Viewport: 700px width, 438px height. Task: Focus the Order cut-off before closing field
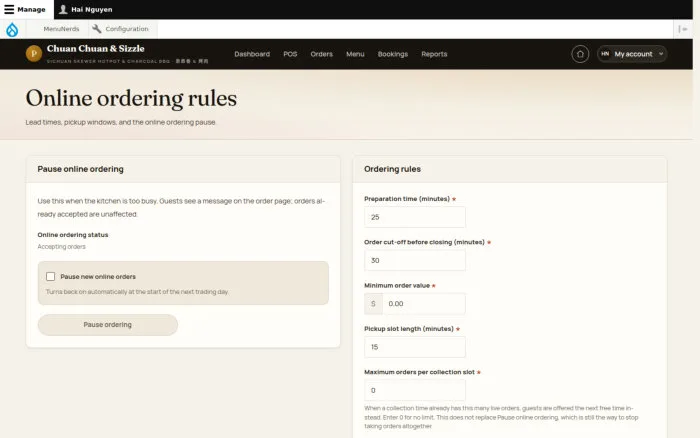(x=415, y=260)
